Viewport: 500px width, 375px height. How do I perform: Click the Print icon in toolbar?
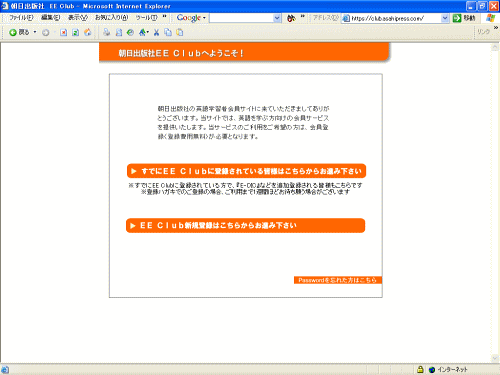click(107, 32)
